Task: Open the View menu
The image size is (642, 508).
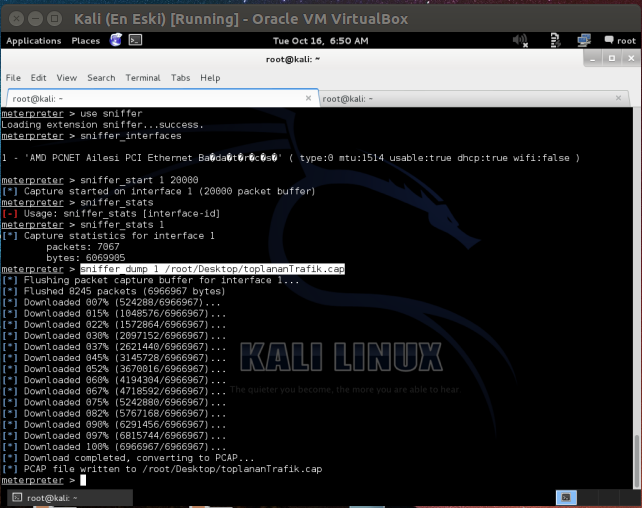Action: 67,78
